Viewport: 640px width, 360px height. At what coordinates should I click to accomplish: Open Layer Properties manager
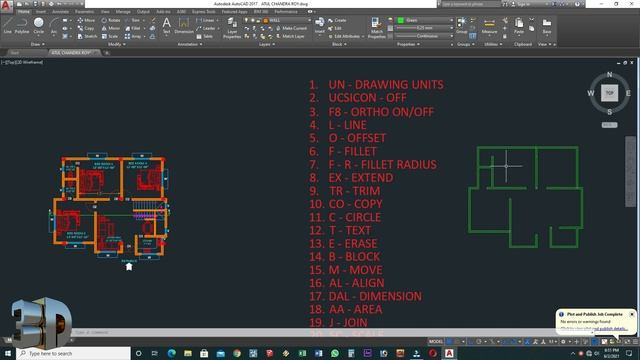click(x=231, y=28)
